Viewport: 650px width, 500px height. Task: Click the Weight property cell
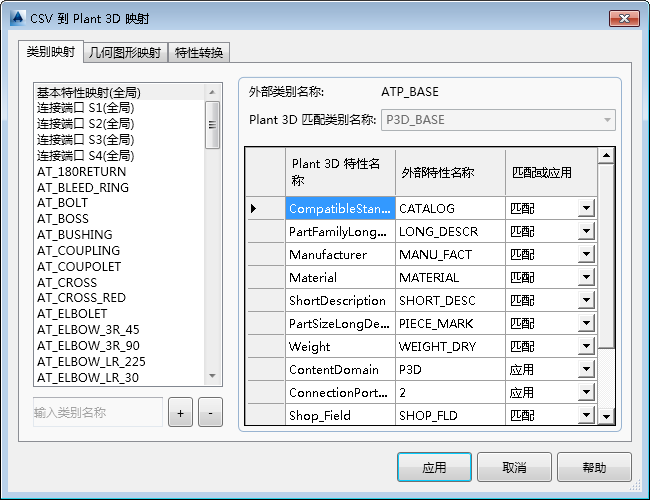coord(340,346)
